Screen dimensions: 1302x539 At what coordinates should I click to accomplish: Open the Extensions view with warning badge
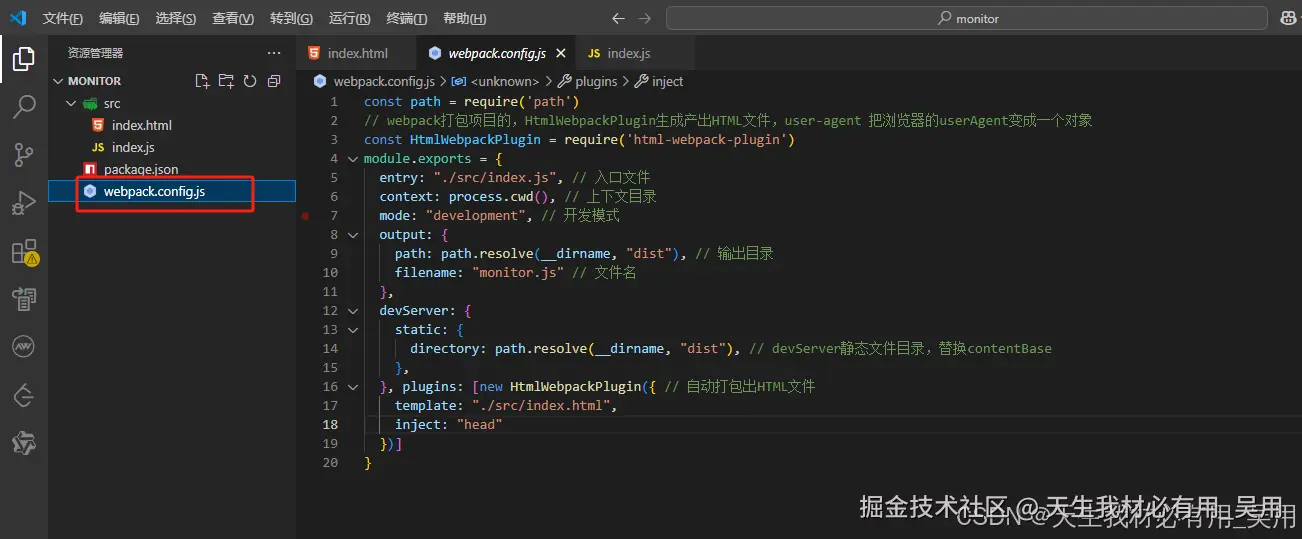point(23,251)
